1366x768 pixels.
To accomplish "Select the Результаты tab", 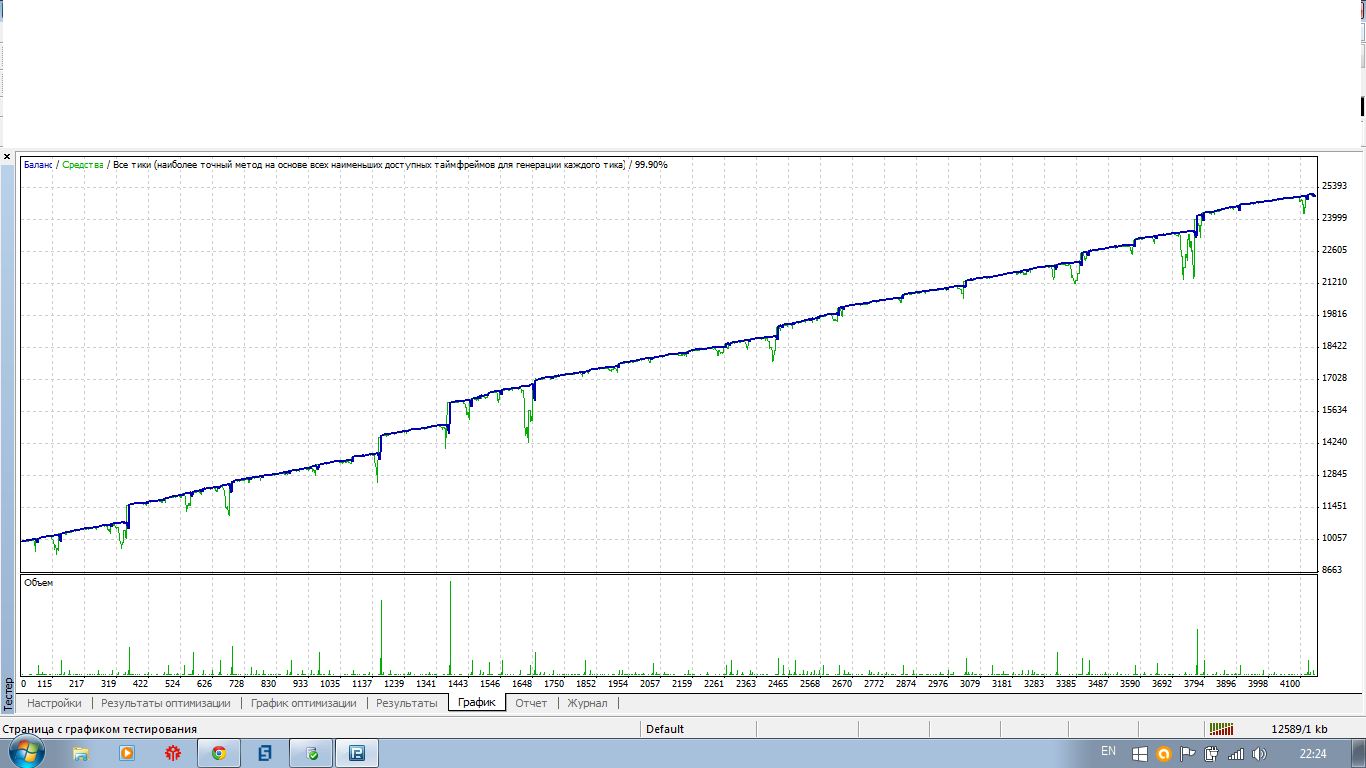I will click(407, 703).
